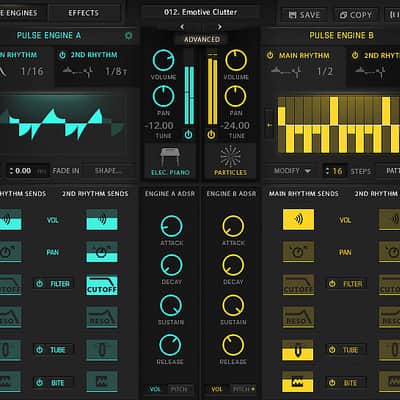400x400 pixels.
Task: Open Engine B 1/2 rhythm rate selector
Action: 325,71
